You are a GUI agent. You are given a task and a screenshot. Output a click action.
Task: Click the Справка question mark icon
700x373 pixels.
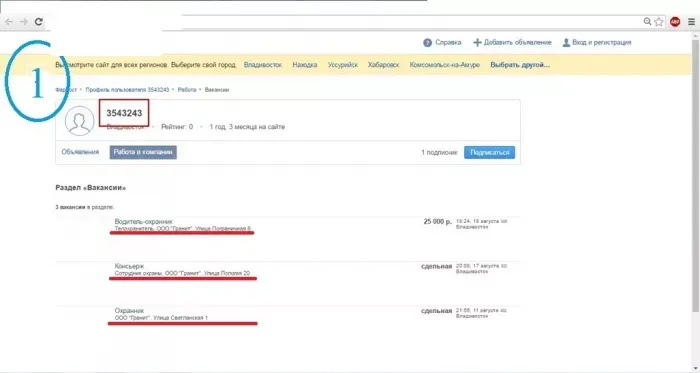[427, 43]
